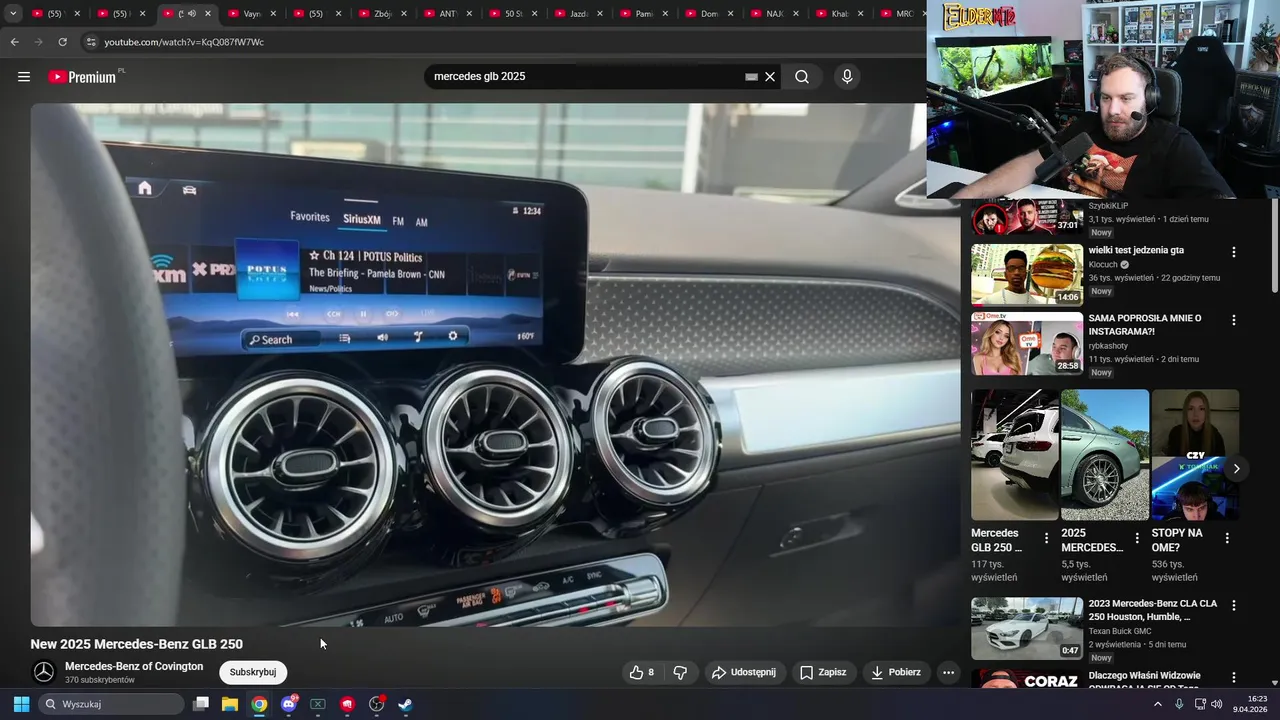The width and height of the screenshot is (1280, 720).
Task: Open white Mercedes GLB 250 short thumbnail
Action: [x=1014, y=455]
